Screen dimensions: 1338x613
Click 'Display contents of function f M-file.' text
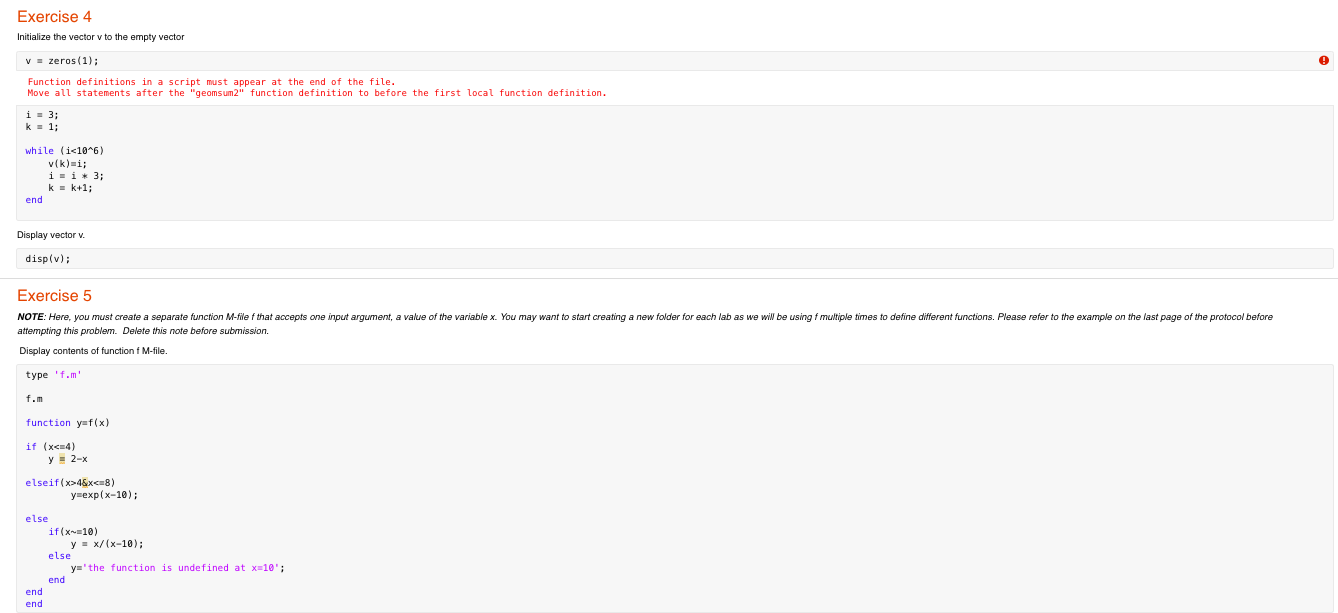[x=95, y=350]
